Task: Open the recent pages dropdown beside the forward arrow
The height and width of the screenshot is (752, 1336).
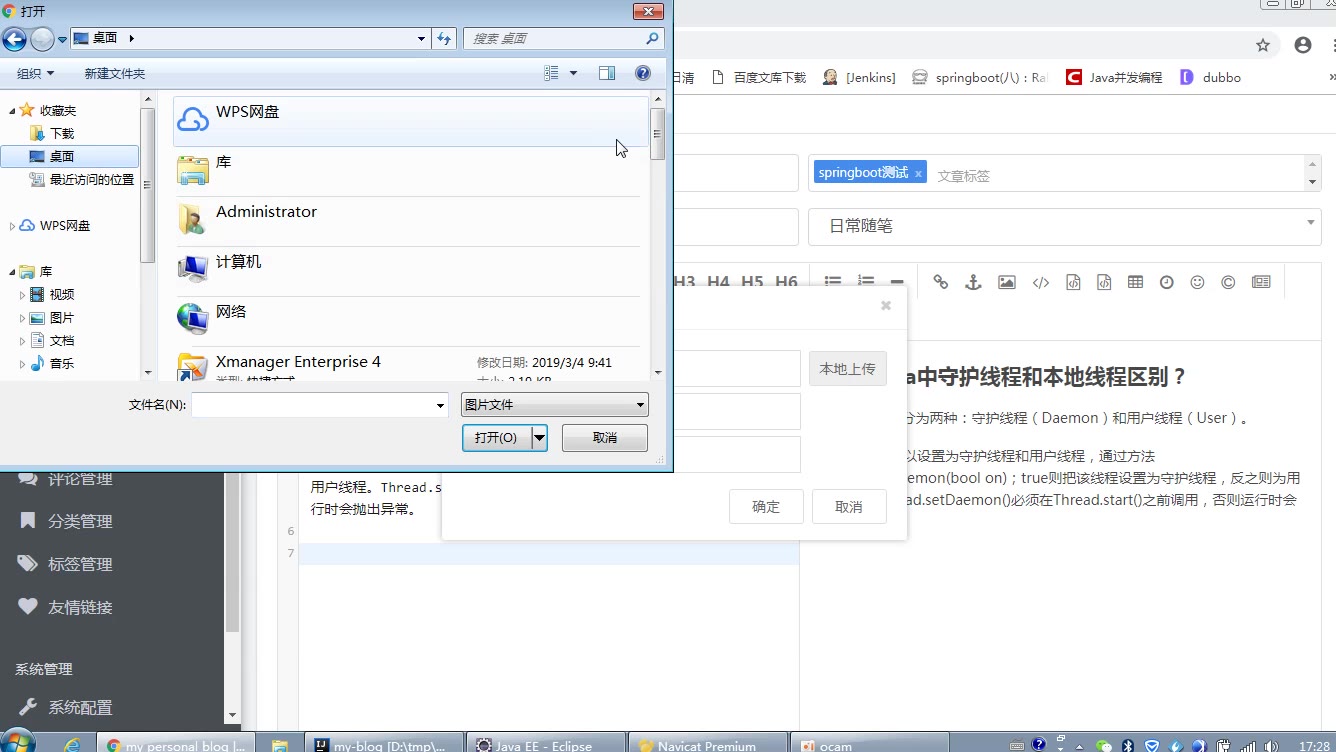Action: pos(62,40)
